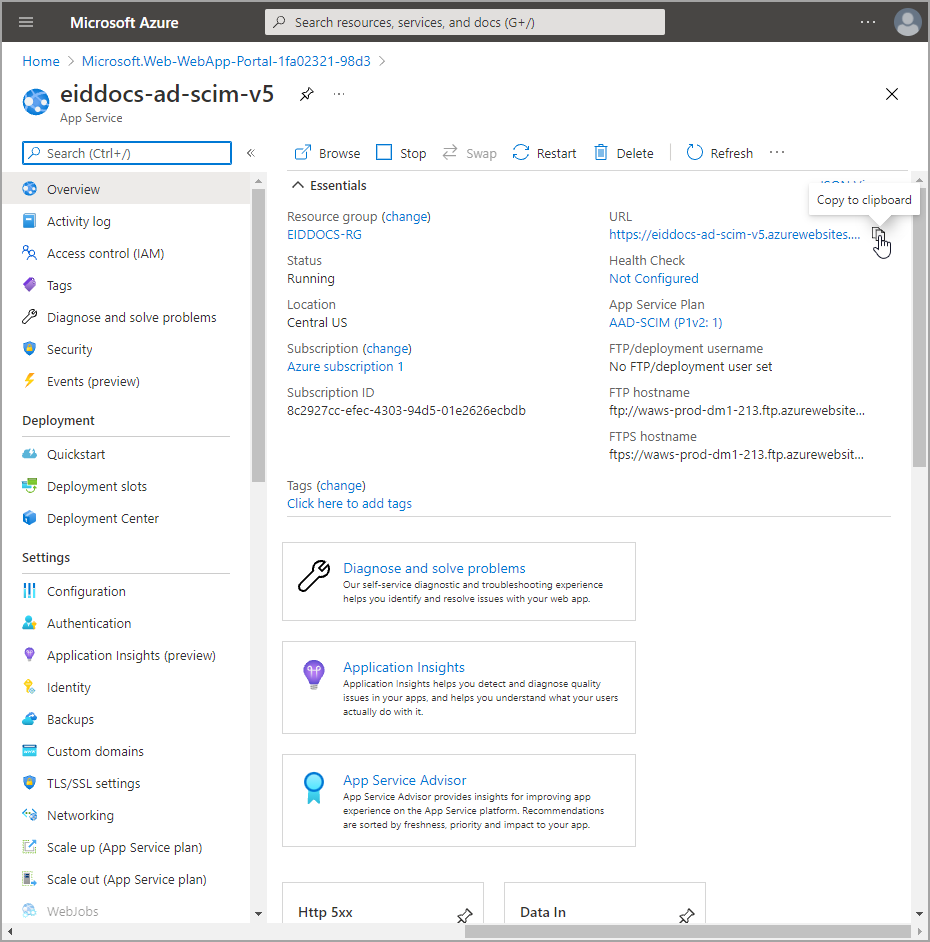930x942 pixels.
Task: Open Access control (IAM) menu item
Action: click(105, 253)
